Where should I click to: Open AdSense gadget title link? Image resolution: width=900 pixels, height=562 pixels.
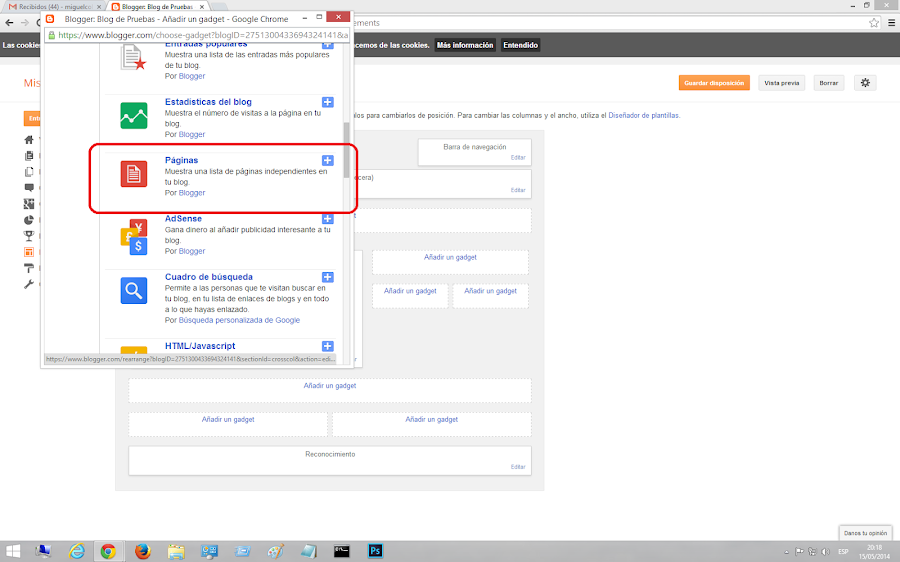click(183, 219)
